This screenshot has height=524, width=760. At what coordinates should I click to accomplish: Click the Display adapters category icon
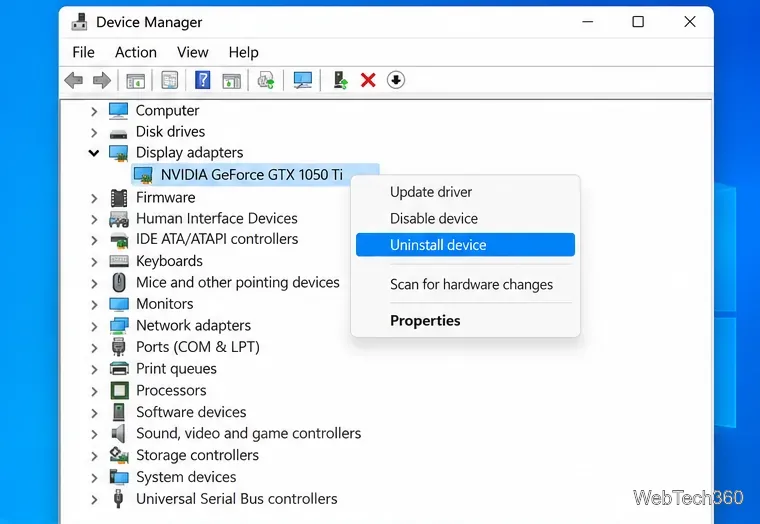click(118, 153)
